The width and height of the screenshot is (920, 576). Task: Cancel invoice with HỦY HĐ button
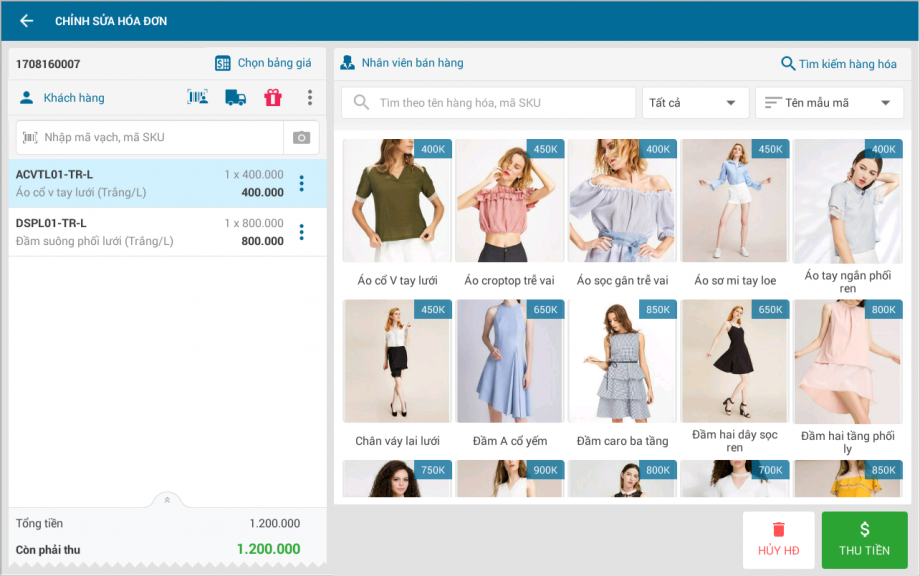pyautogui.click(x=779, y=540)
